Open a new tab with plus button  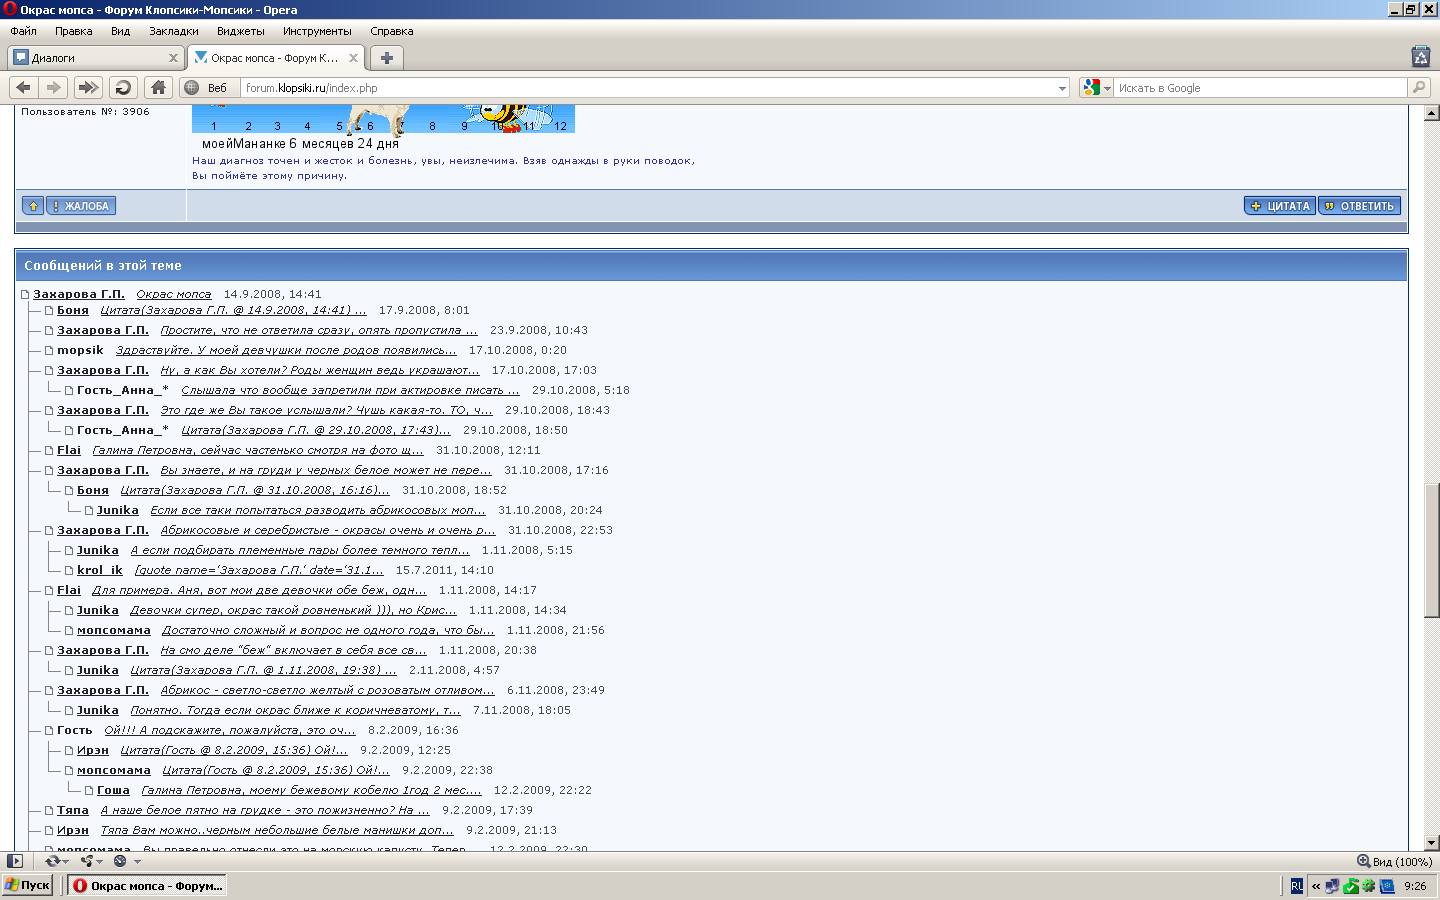(x=387, y=58)
